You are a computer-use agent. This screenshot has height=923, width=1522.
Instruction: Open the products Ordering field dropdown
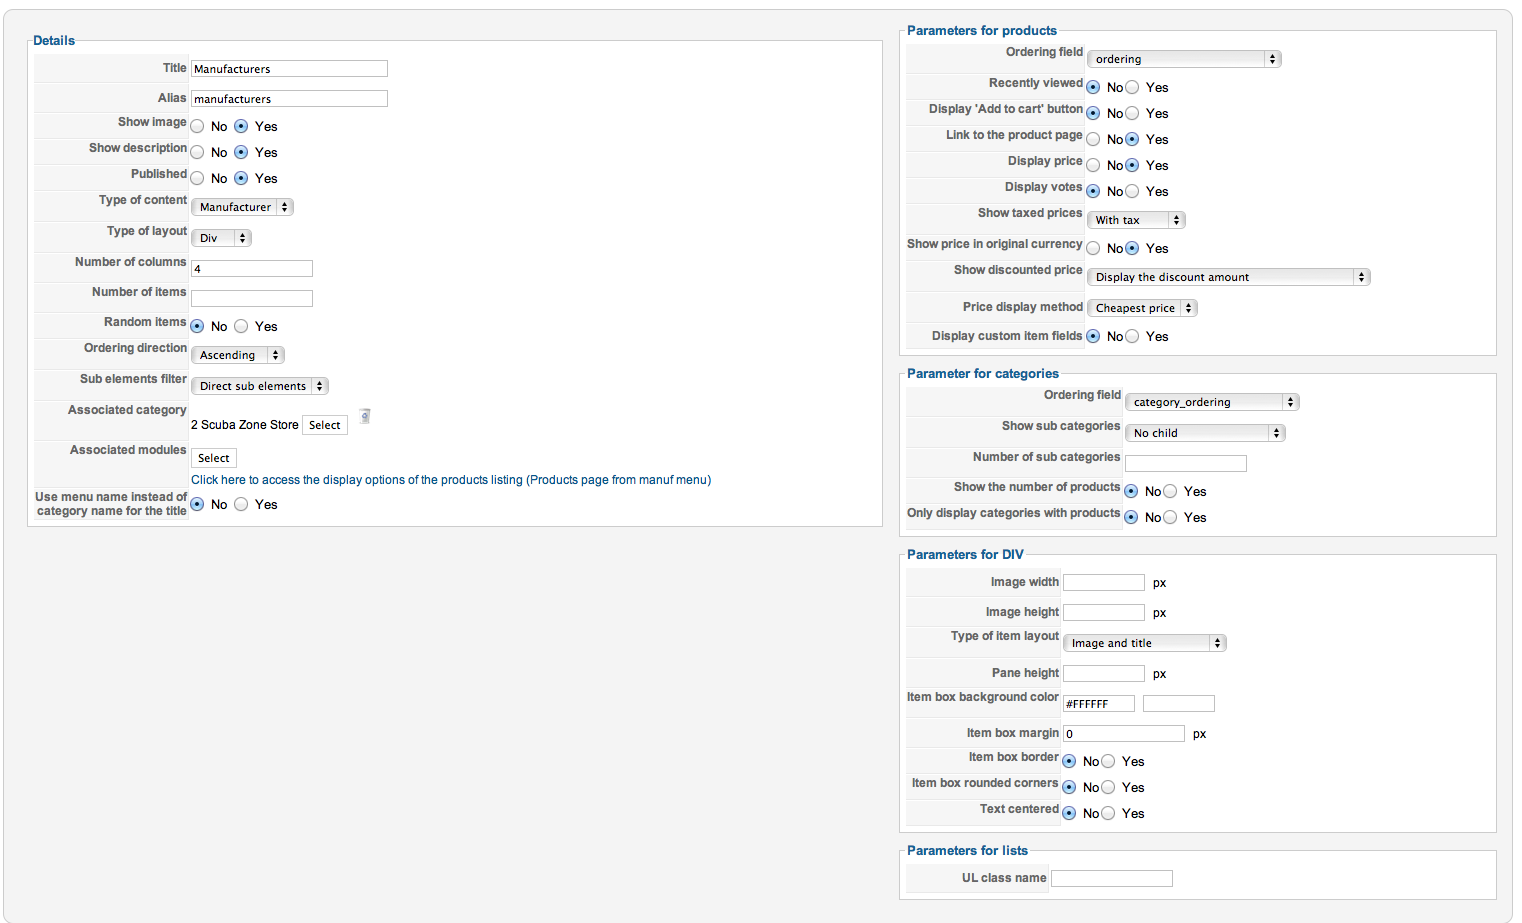click(1184, 59)
